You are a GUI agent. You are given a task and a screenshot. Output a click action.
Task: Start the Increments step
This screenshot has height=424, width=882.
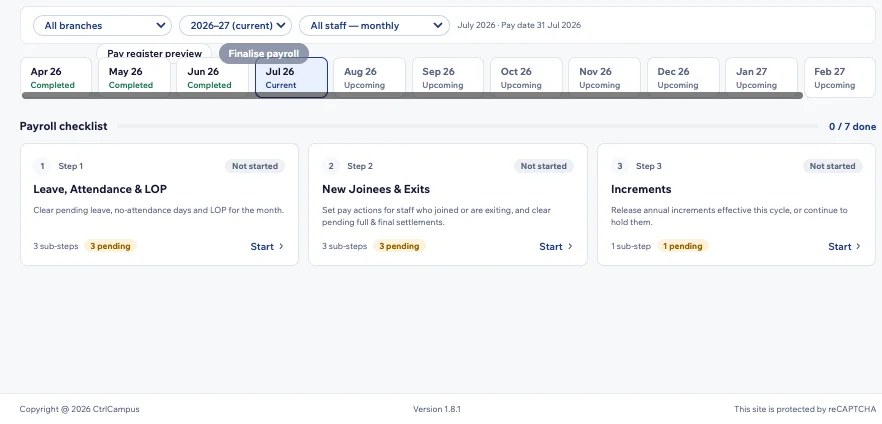(845, 246)
